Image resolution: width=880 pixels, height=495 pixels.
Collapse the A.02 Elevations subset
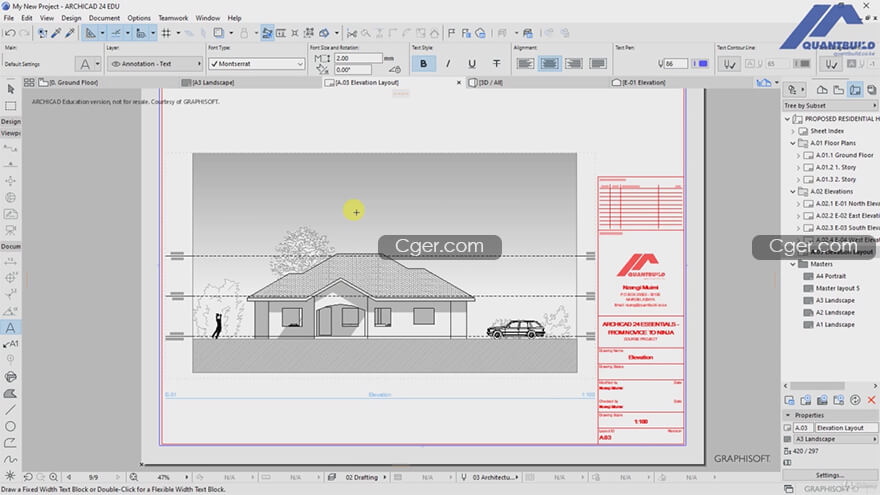pos(793,191)
